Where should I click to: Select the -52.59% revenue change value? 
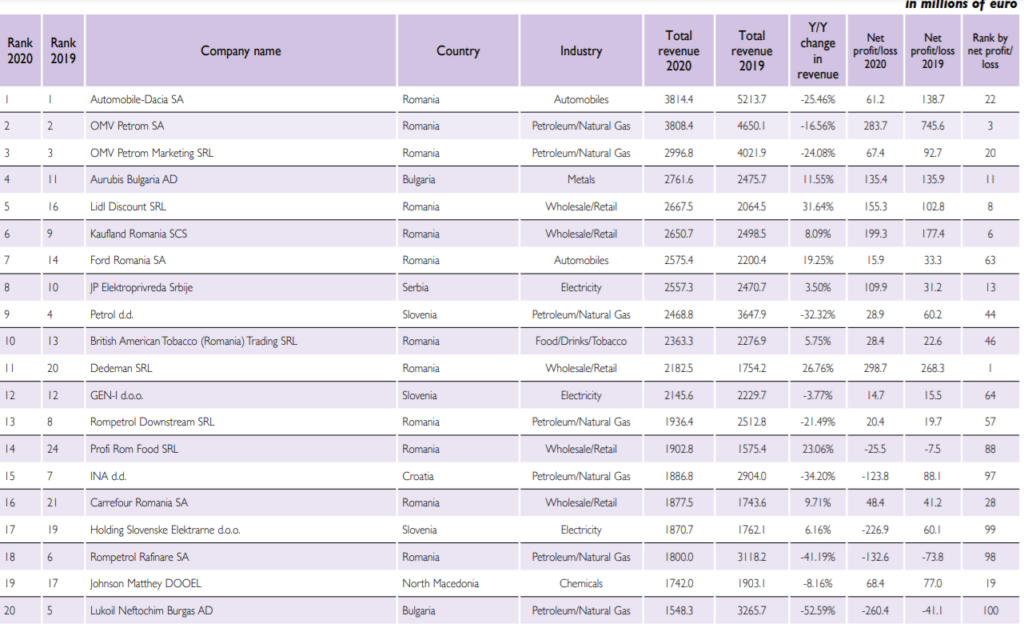pyautogui.click(x=817, y=611)
